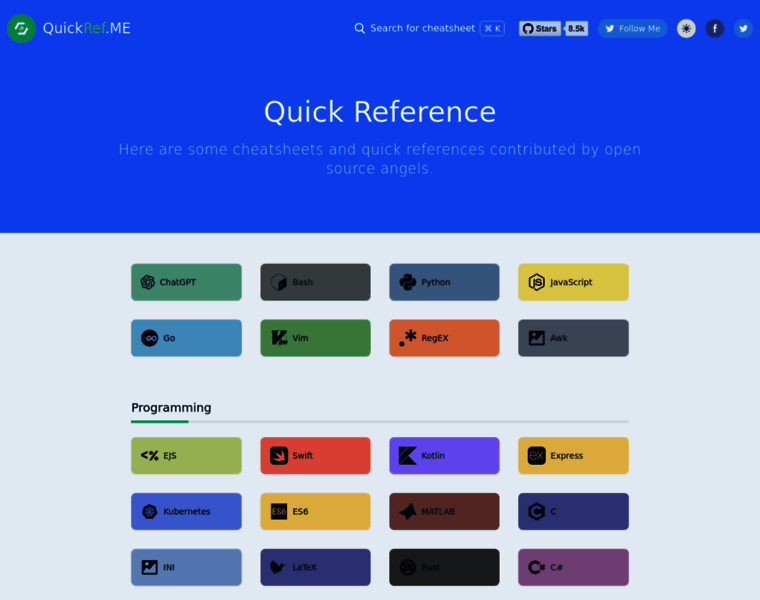Open the ChatGPT cheatsheet card
The image size is (760, 600).
[186, 282]
